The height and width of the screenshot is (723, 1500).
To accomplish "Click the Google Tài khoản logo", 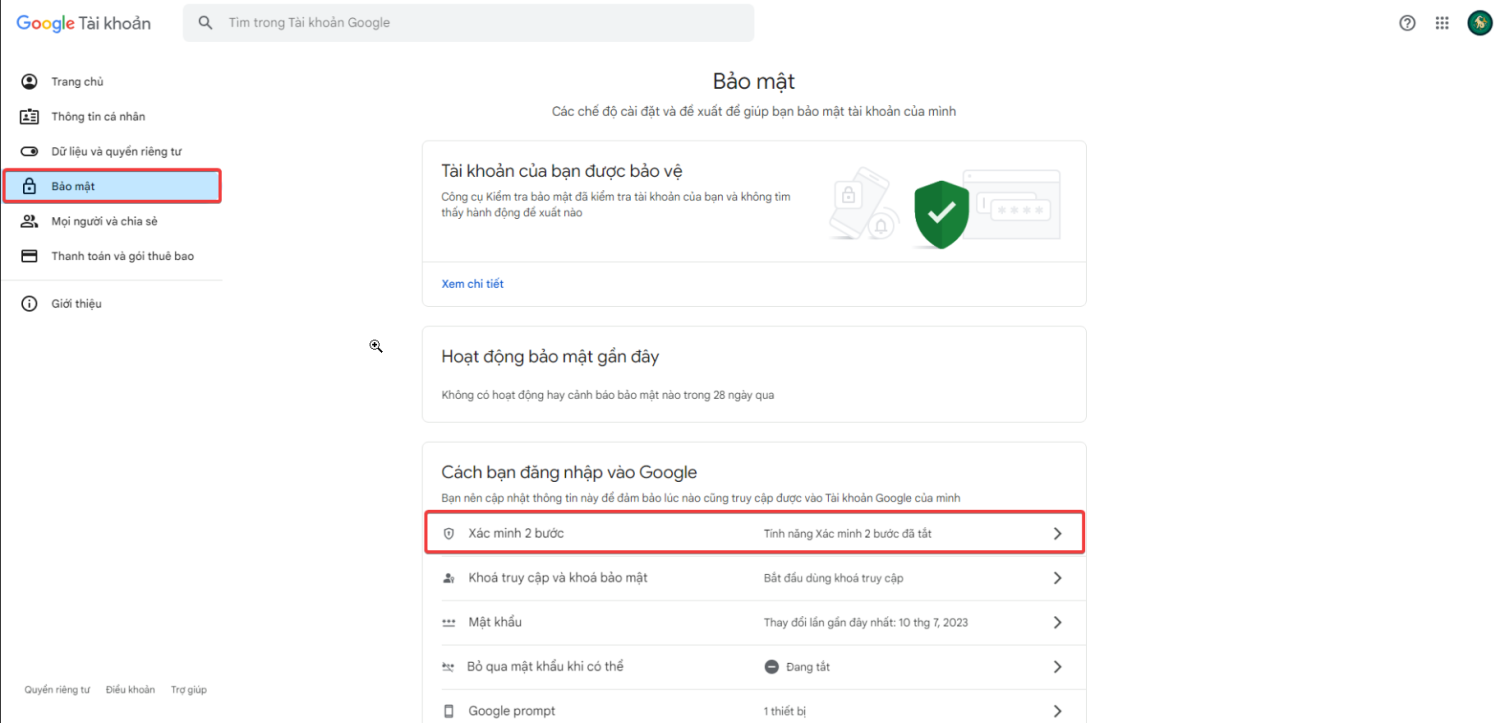I will pyautogui.click(x=83, y=23).
